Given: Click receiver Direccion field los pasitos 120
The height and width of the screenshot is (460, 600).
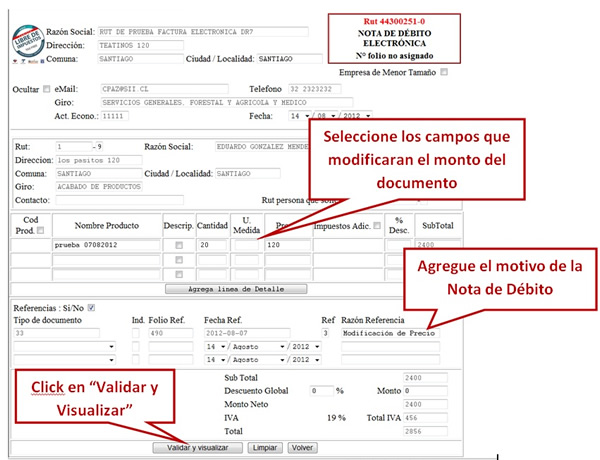Looking at the screenshot, I should click(99, 160).
